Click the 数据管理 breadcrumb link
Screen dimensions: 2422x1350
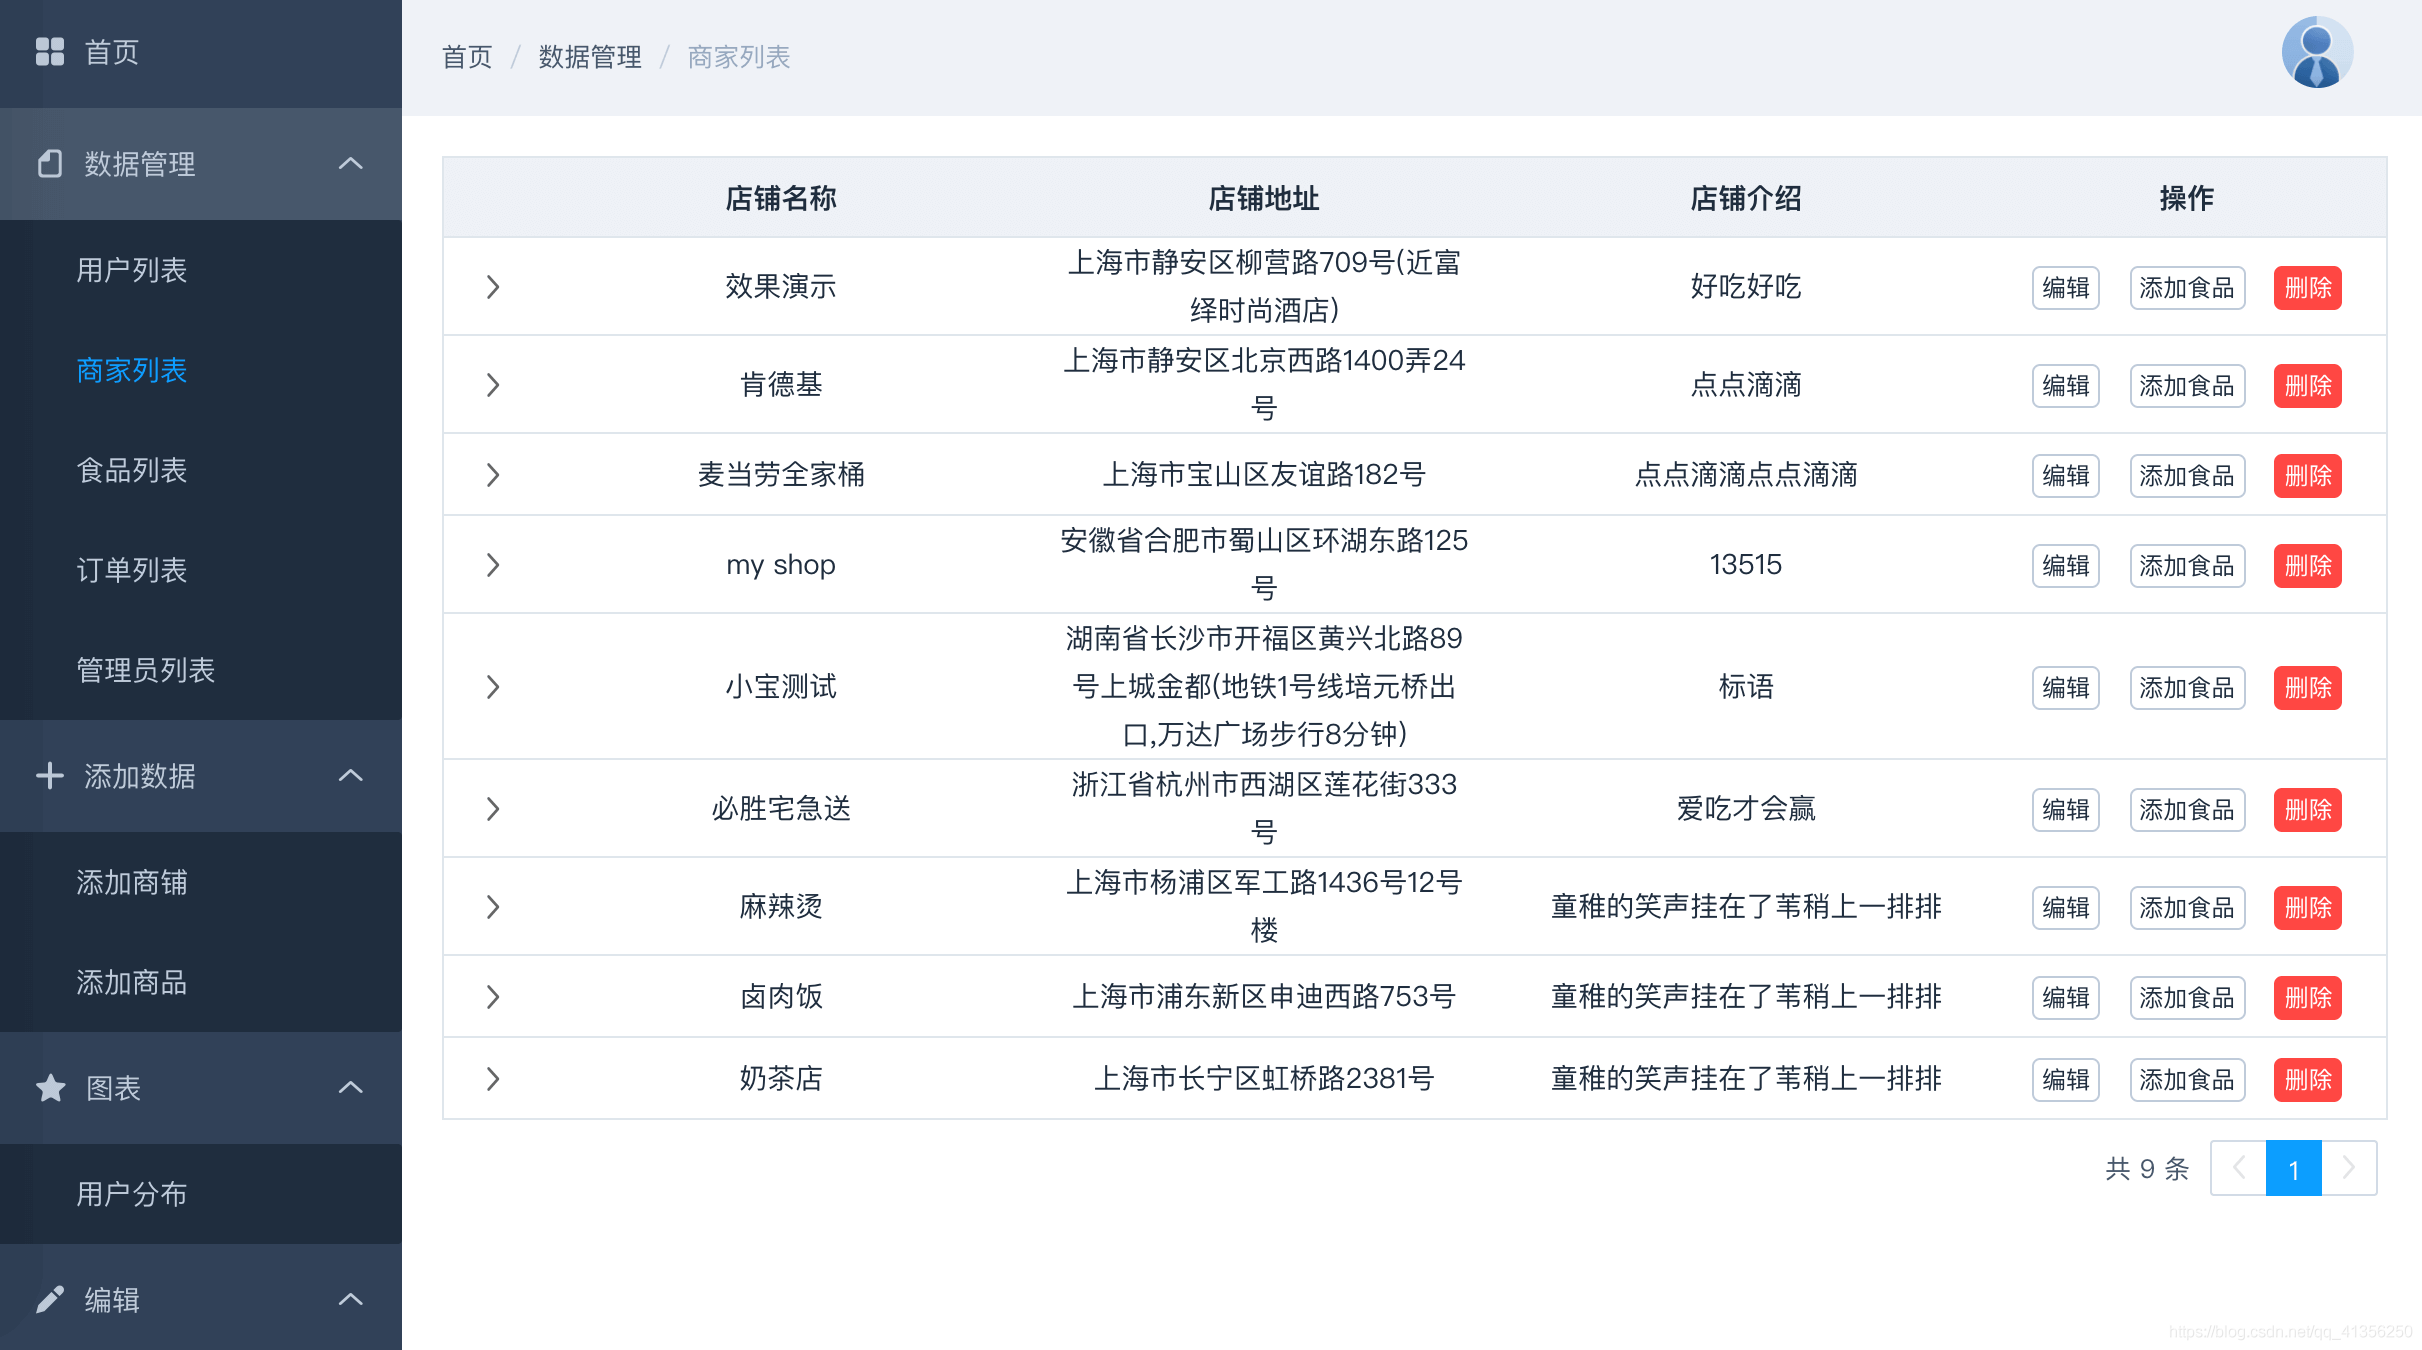click(x=589, y=56)
